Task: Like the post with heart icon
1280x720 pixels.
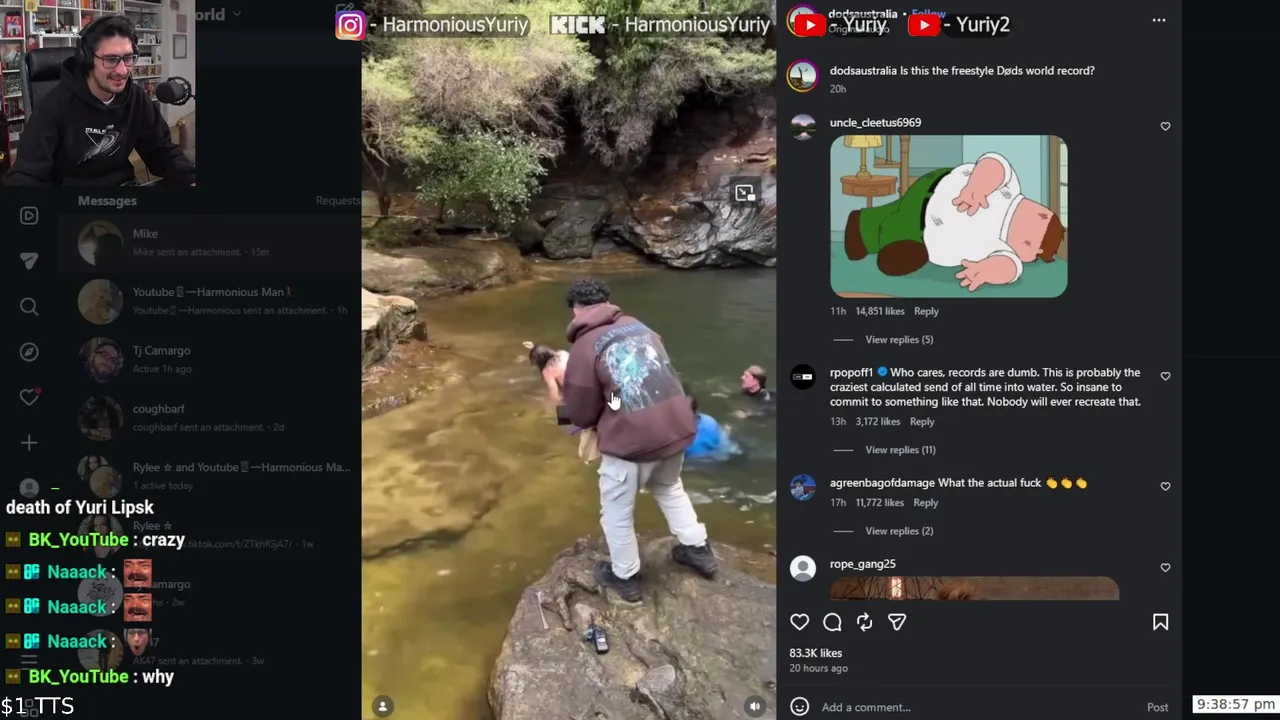Action: 799,622
